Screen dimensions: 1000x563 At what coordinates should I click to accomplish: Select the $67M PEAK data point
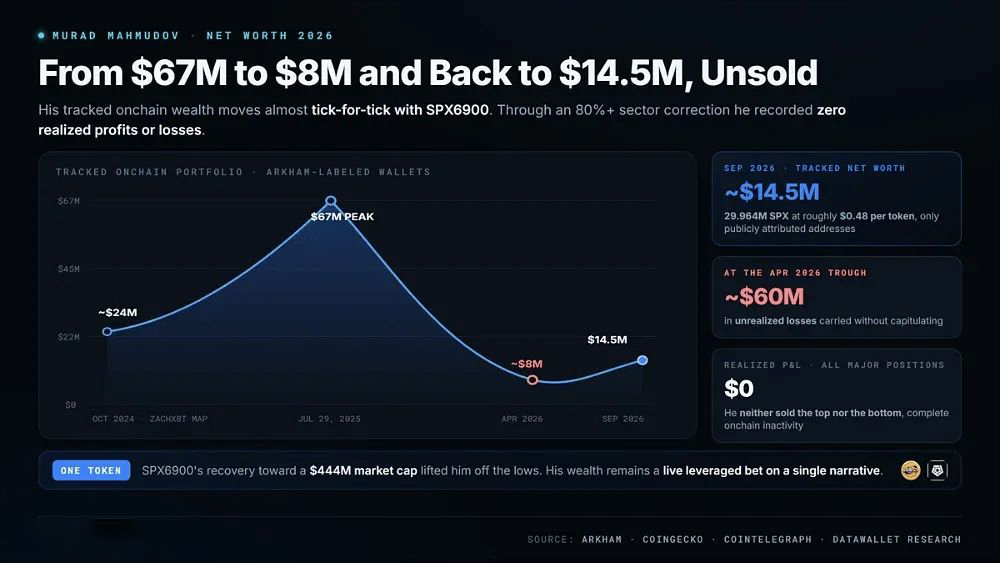(330, 201)
